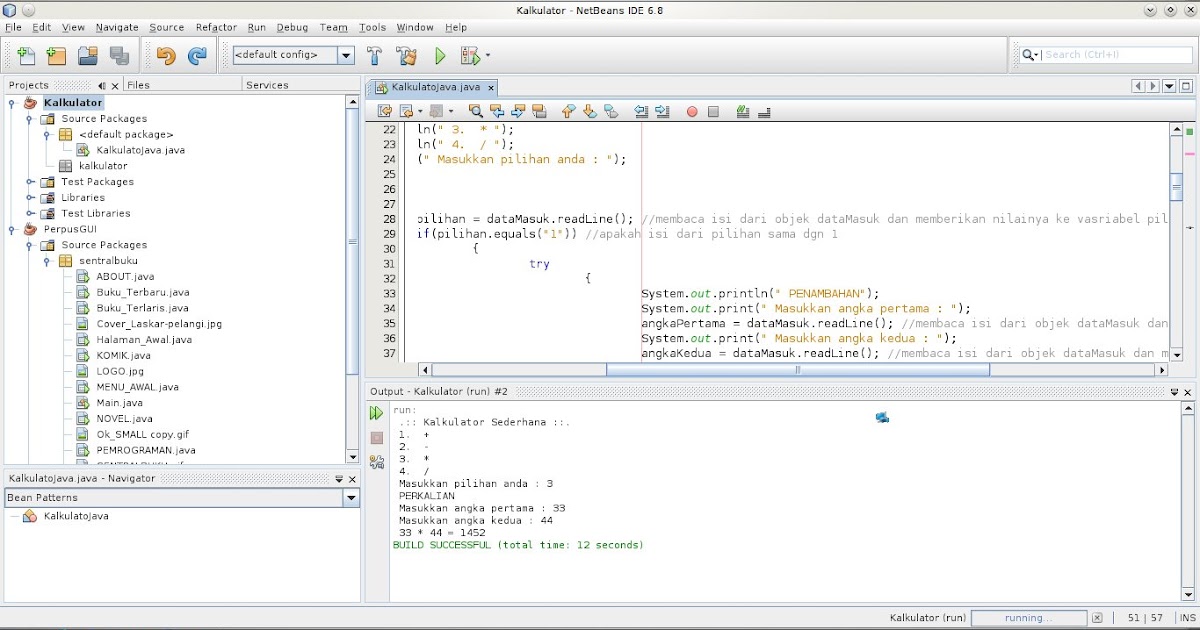This screenshot has width=1200, height=630.
Task: Toggle Bookmark in editor toolbar
Action: (x=611, y=111)
